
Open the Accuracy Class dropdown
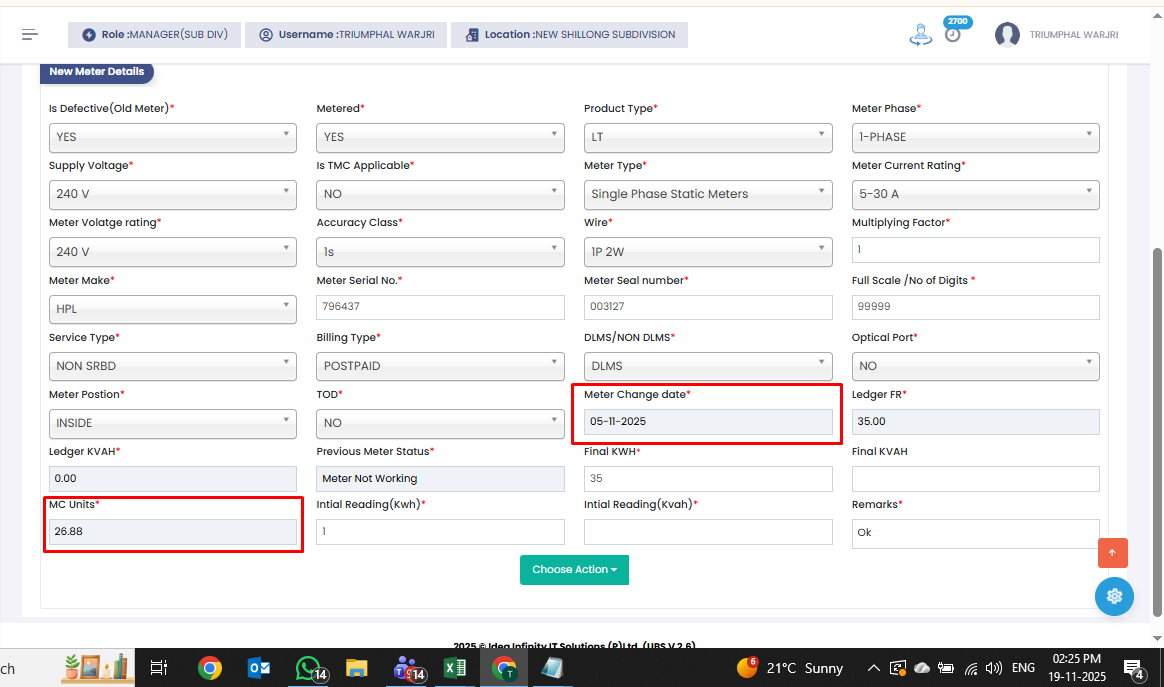coord(440,252)
